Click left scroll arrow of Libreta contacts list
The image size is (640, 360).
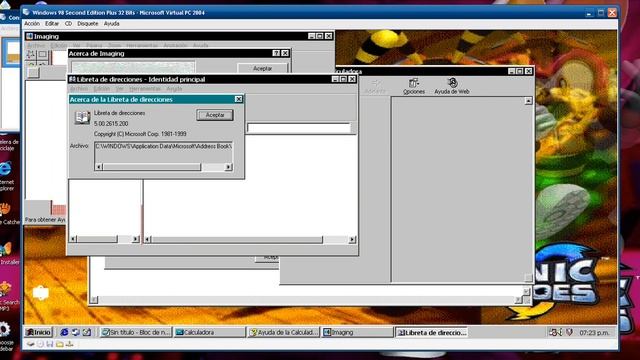click(x=148, y=240)
